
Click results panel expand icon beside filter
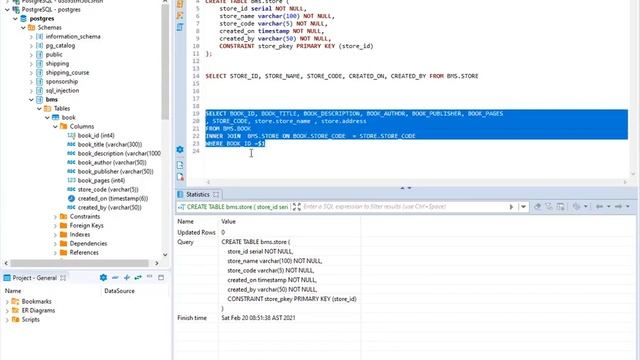pyautogui.click(x=297, y=207)
